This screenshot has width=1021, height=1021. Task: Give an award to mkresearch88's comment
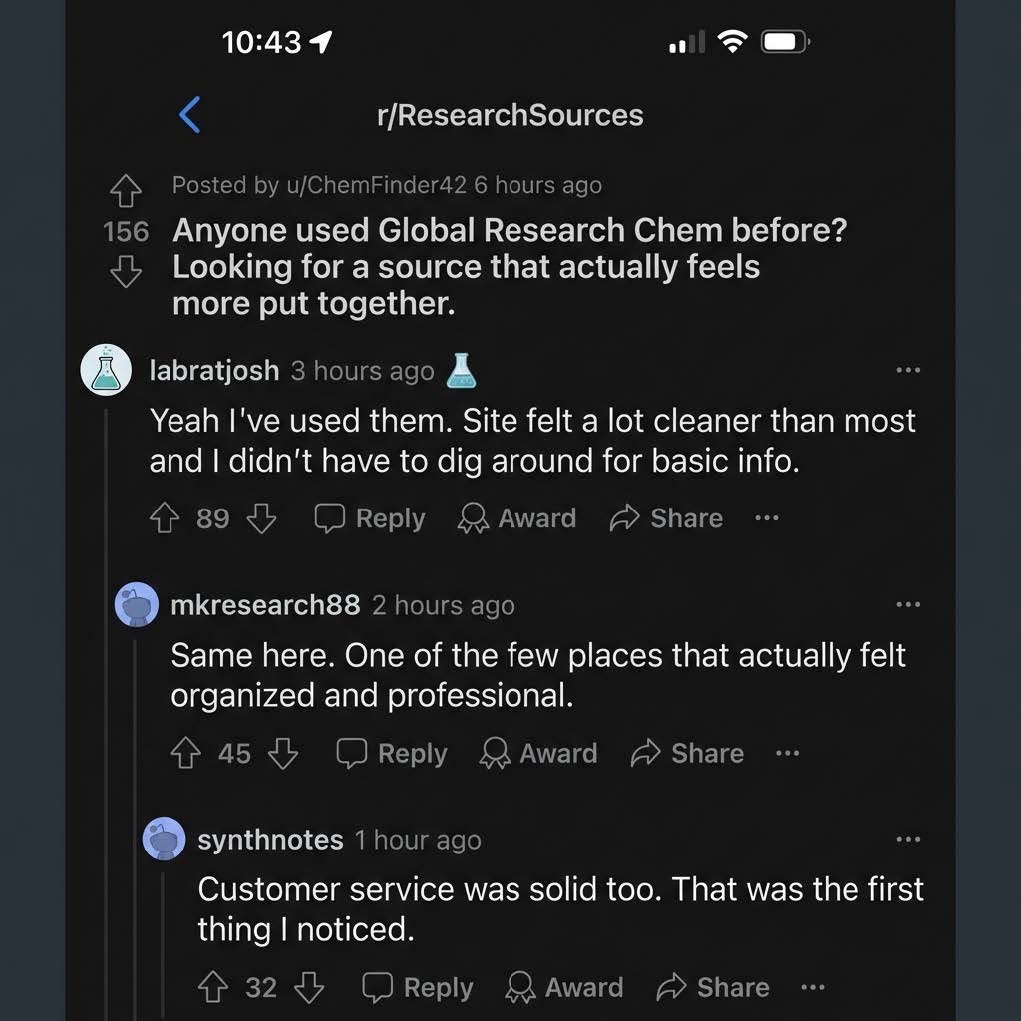[x=538, y=753]
